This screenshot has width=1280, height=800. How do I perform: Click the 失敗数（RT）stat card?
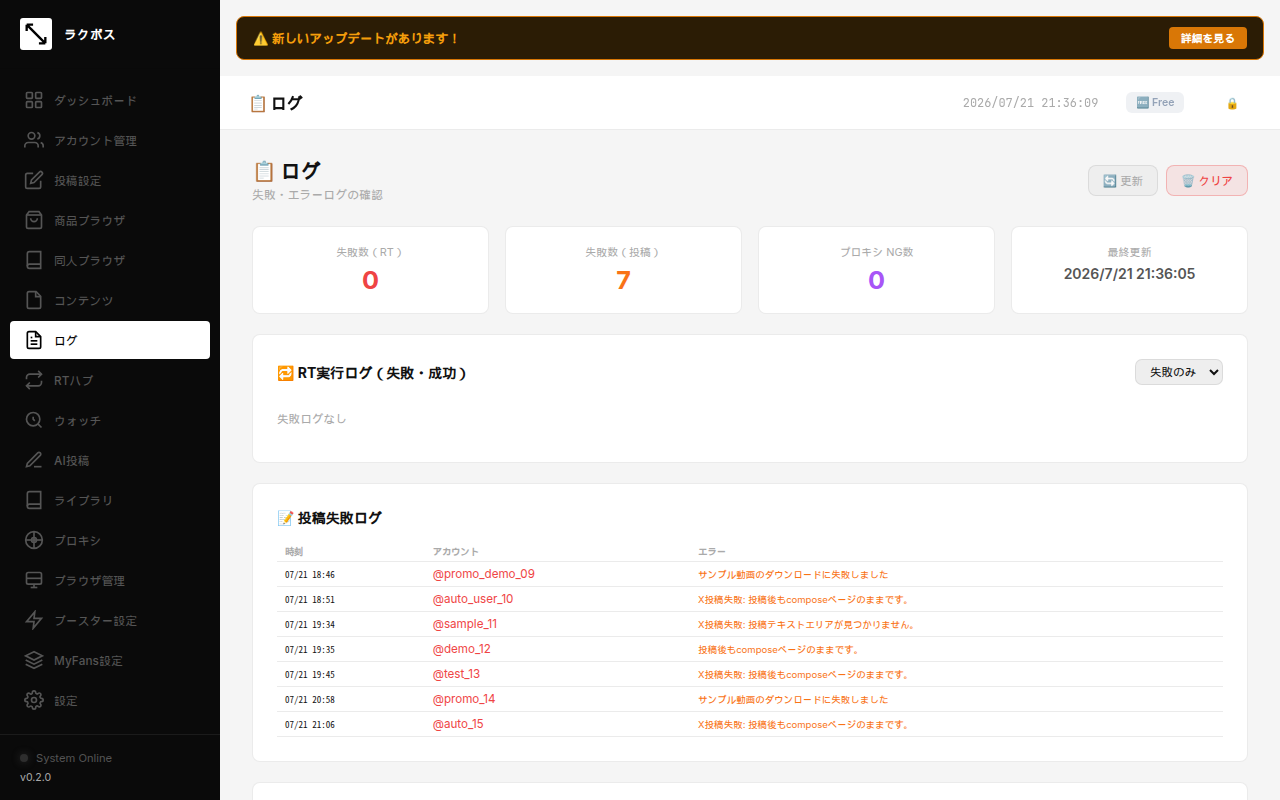[370, 270]
